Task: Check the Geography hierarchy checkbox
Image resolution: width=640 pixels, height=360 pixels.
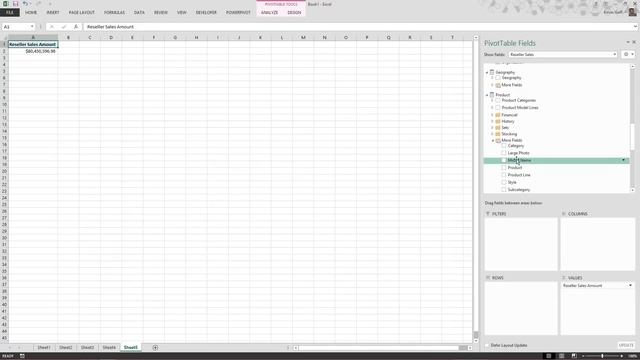Action: click(x=498, y=78)
